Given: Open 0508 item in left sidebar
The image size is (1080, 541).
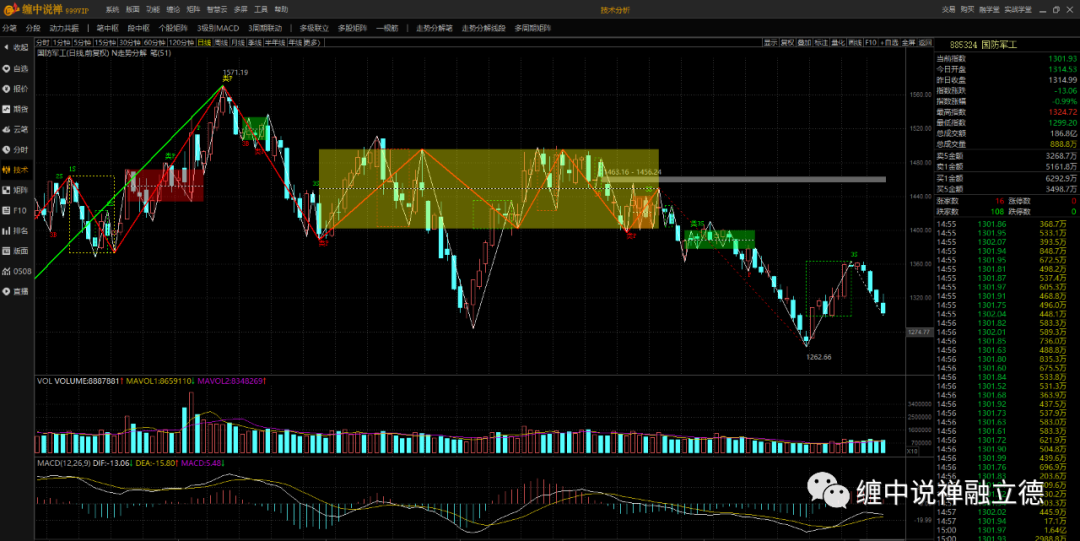Looking at the screenshot, I should tap(16, 271).
